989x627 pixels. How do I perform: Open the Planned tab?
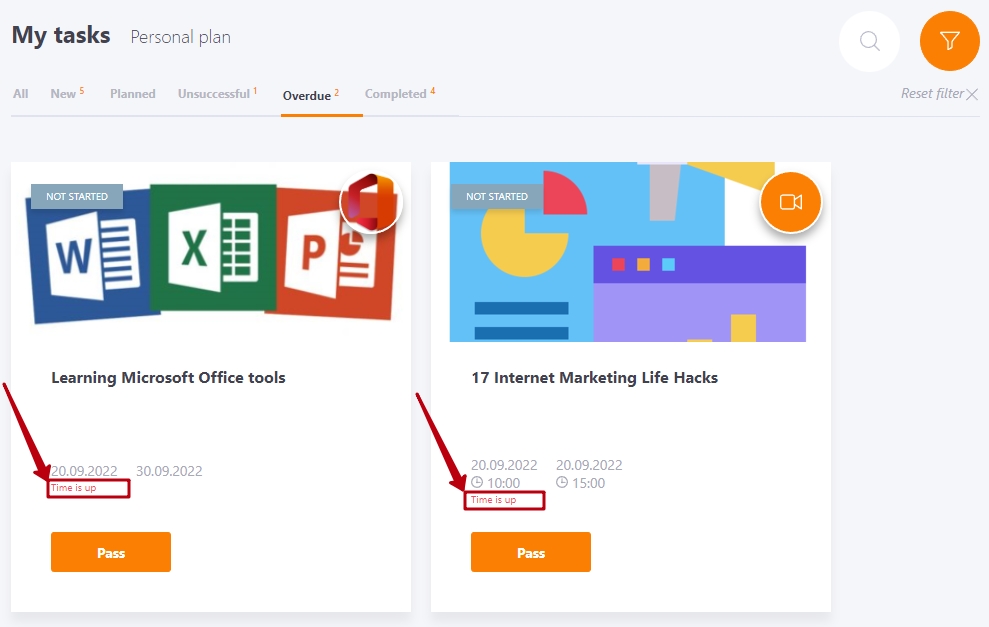pos(132,94)
